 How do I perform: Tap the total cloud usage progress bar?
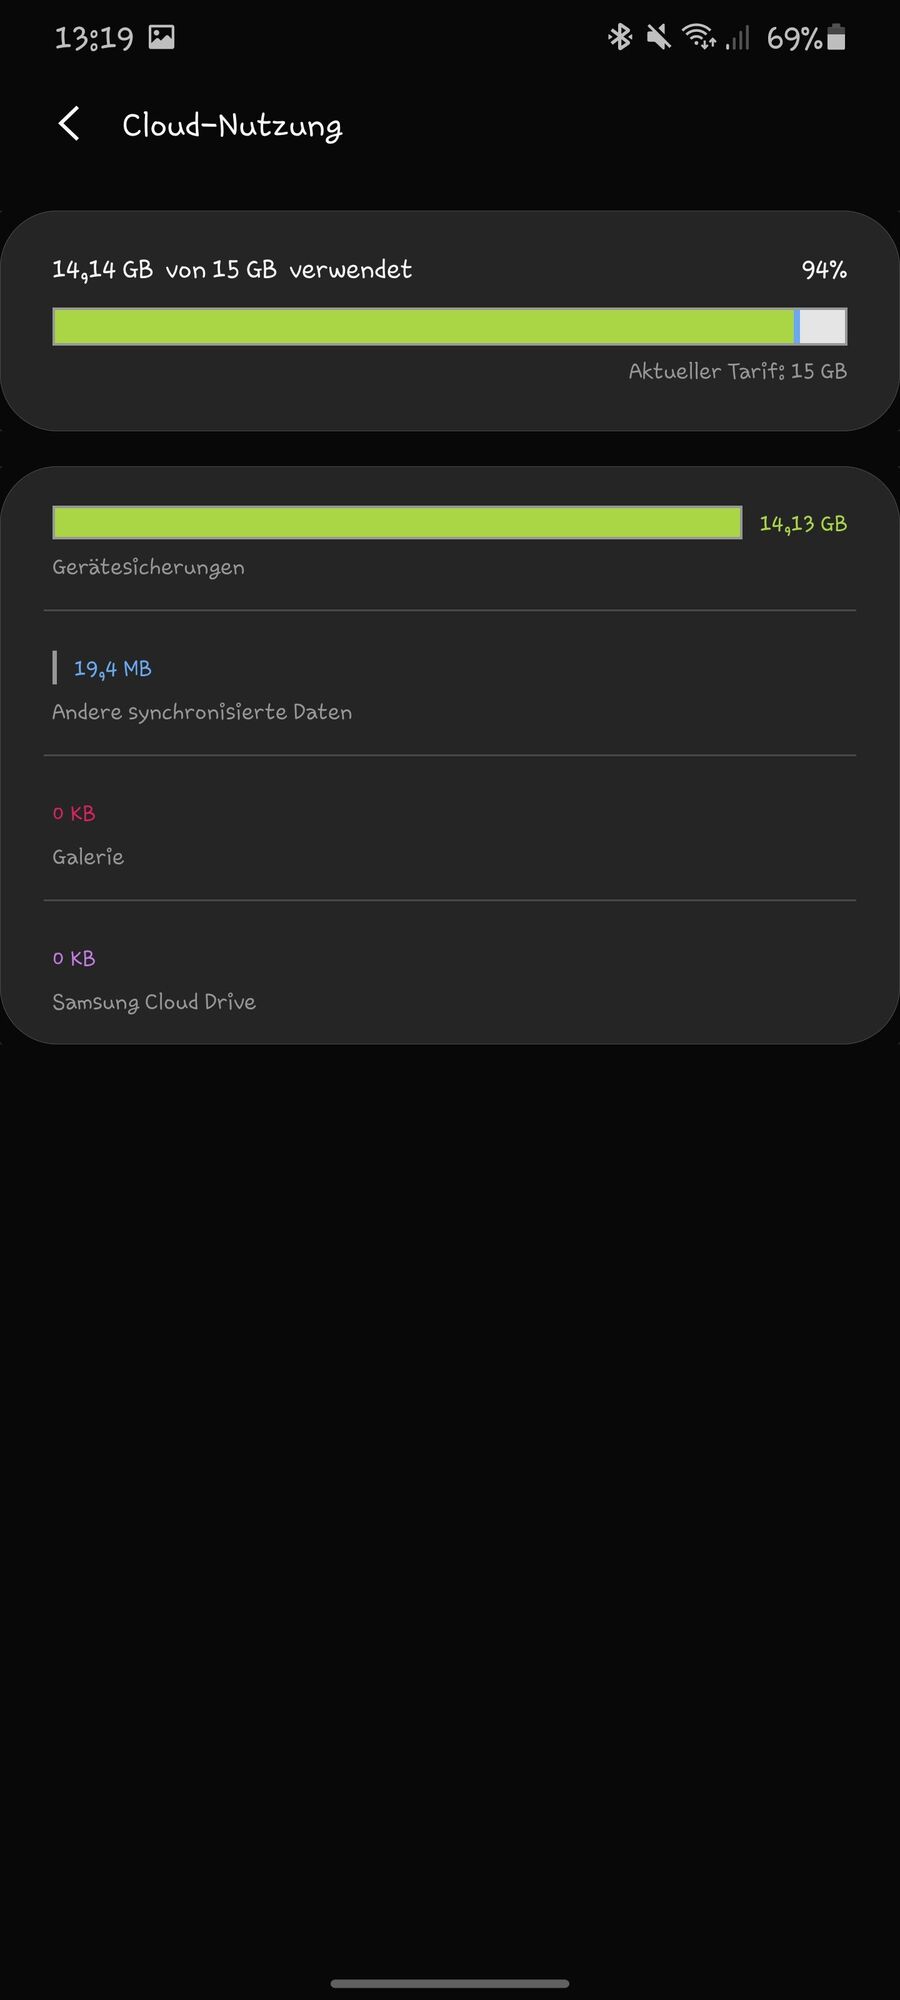point(450,327)
